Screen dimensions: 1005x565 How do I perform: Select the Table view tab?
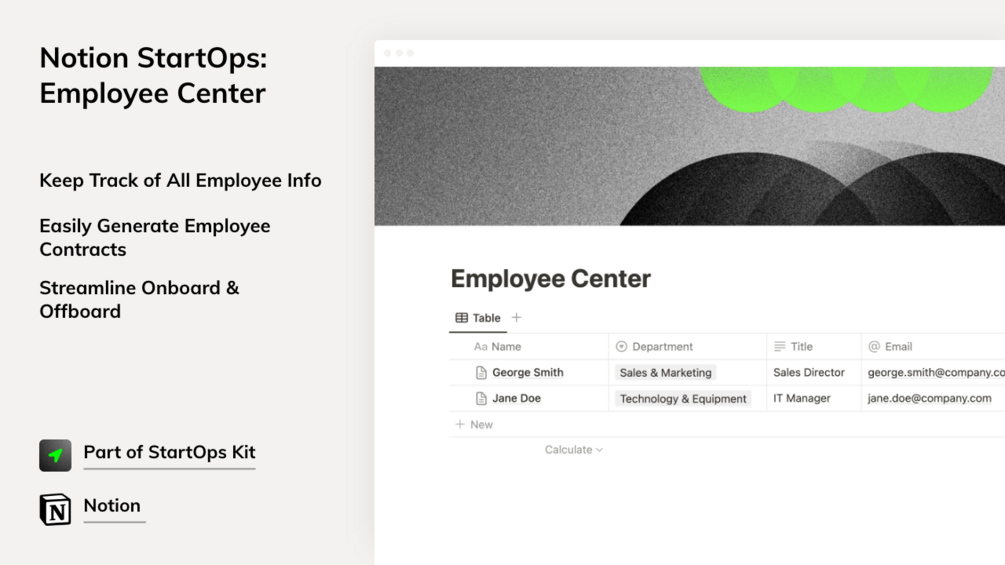point(478,318)
